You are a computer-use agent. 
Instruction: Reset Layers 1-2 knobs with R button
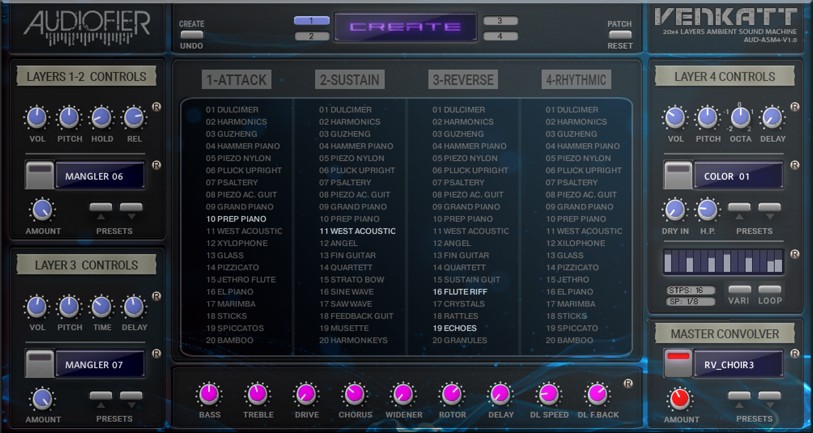click(156, 107)
